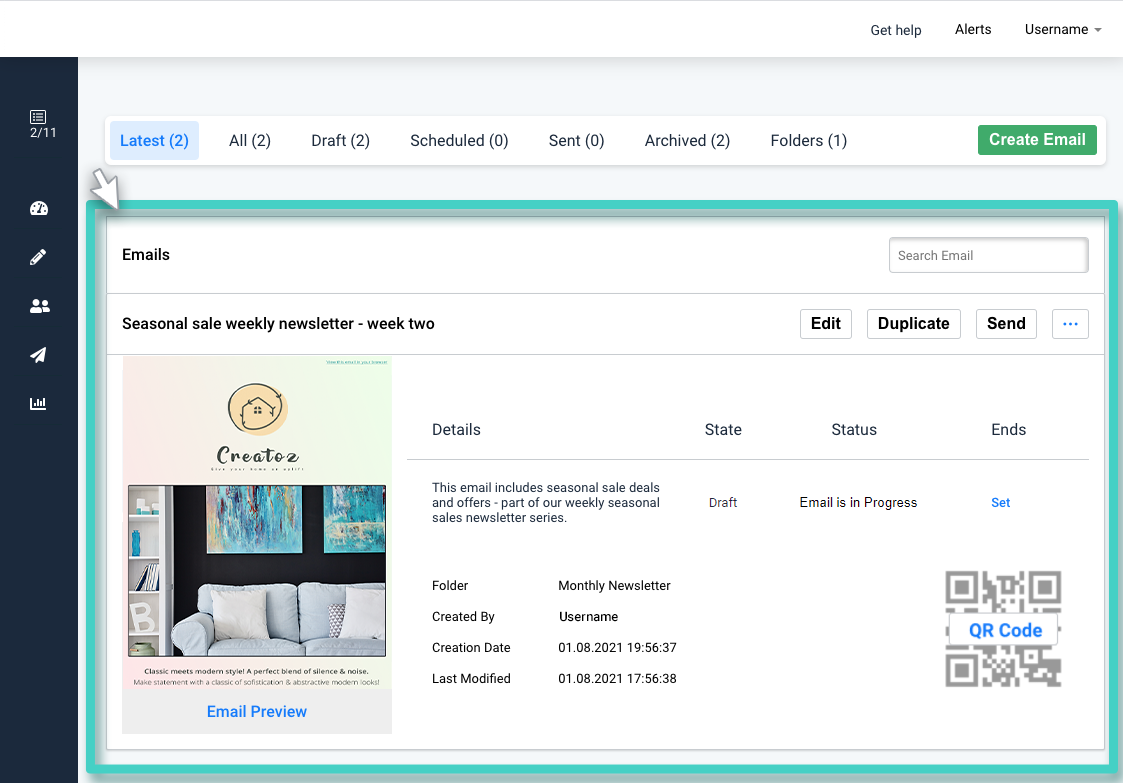Click the 'Ends' column header

(1008, 430)
